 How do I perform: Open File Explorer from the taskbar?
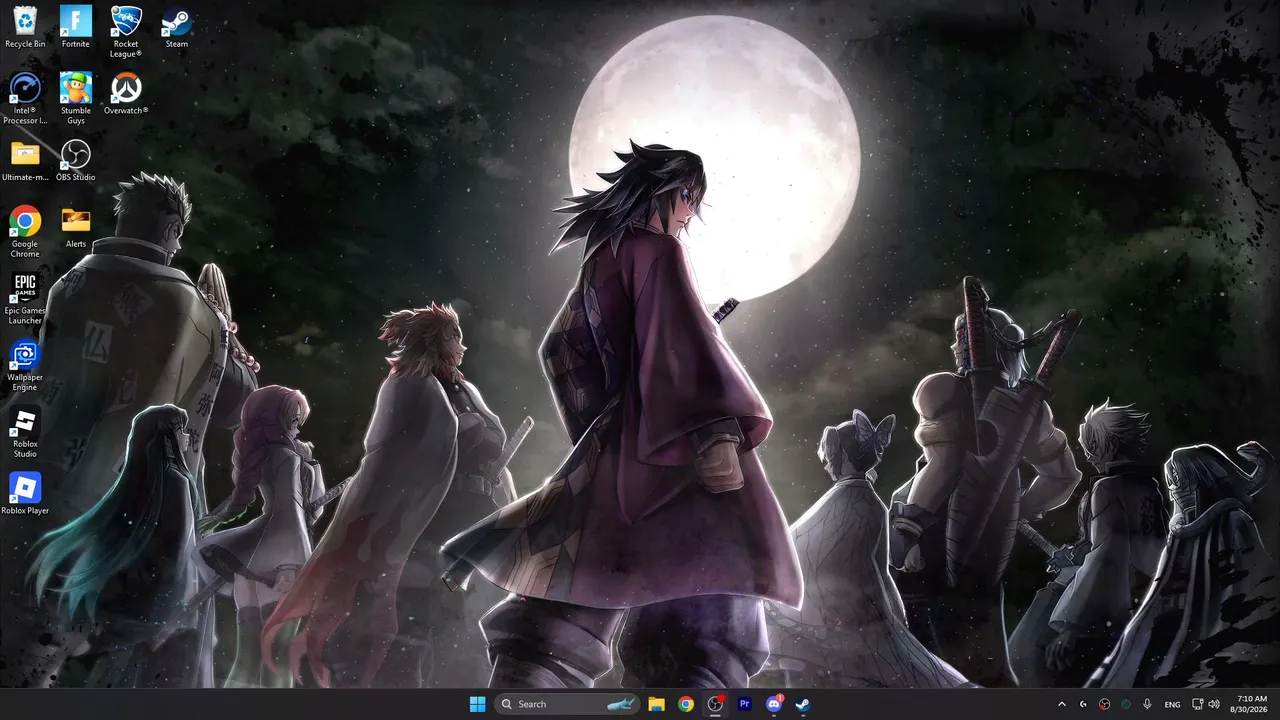click(x=656, y=704)
